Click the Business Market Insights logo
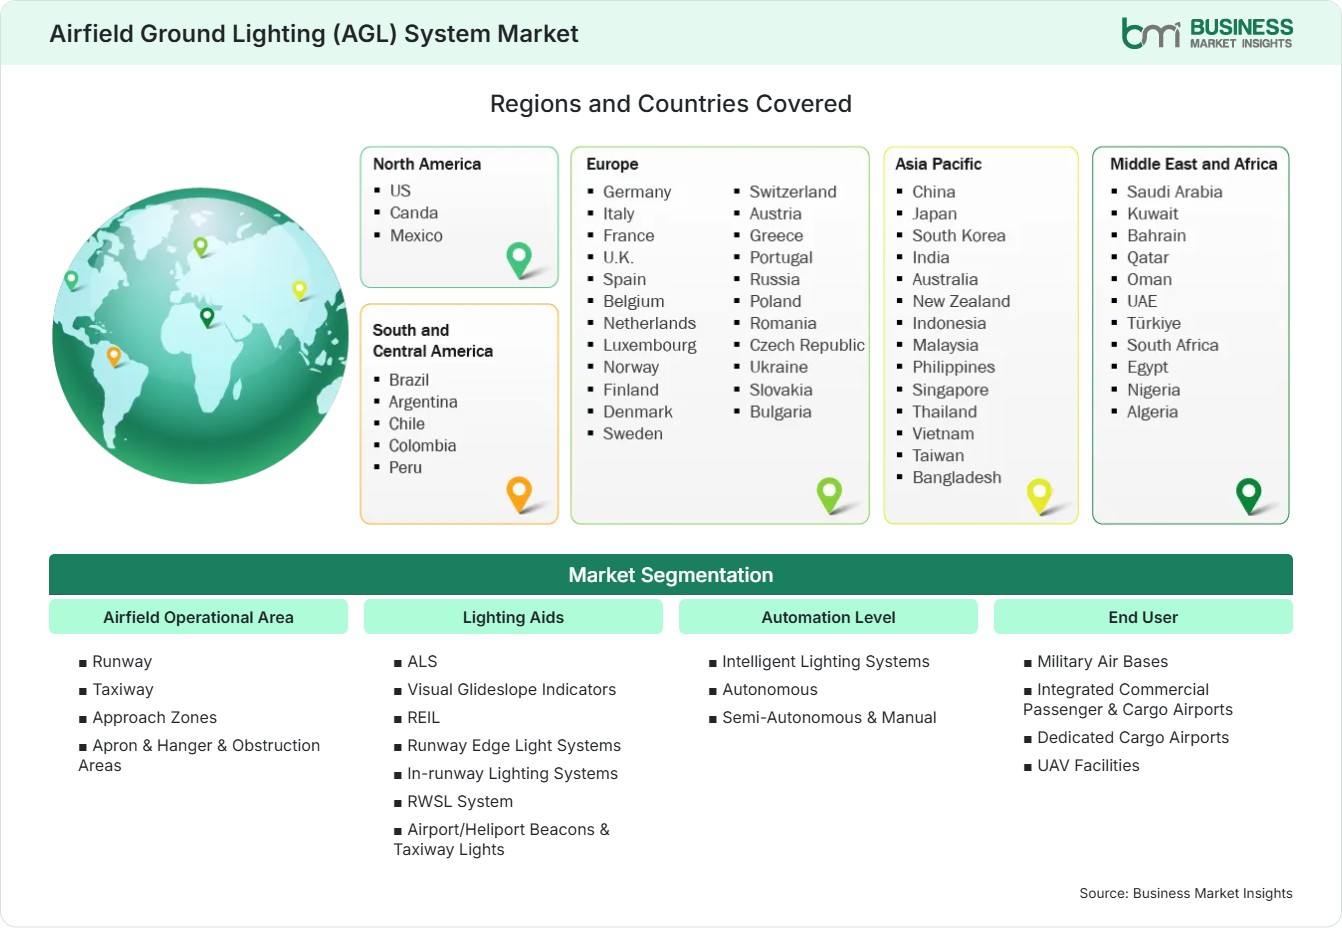Image resolution: width=1342 pixels, height=928 pixels. 1207,33
